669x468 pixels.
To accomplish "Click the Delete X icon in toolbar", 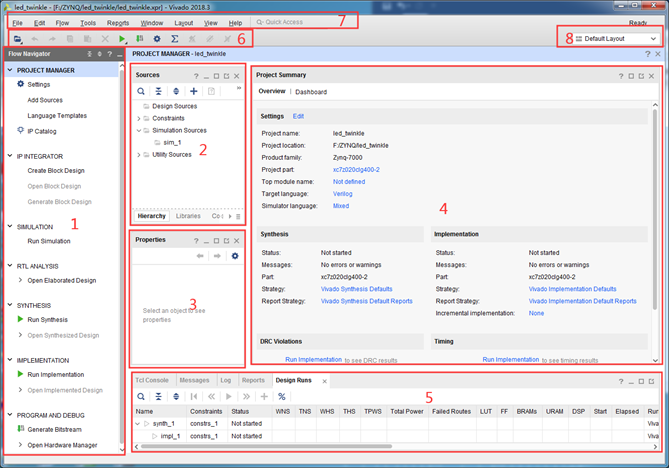I will click(105, 39).
